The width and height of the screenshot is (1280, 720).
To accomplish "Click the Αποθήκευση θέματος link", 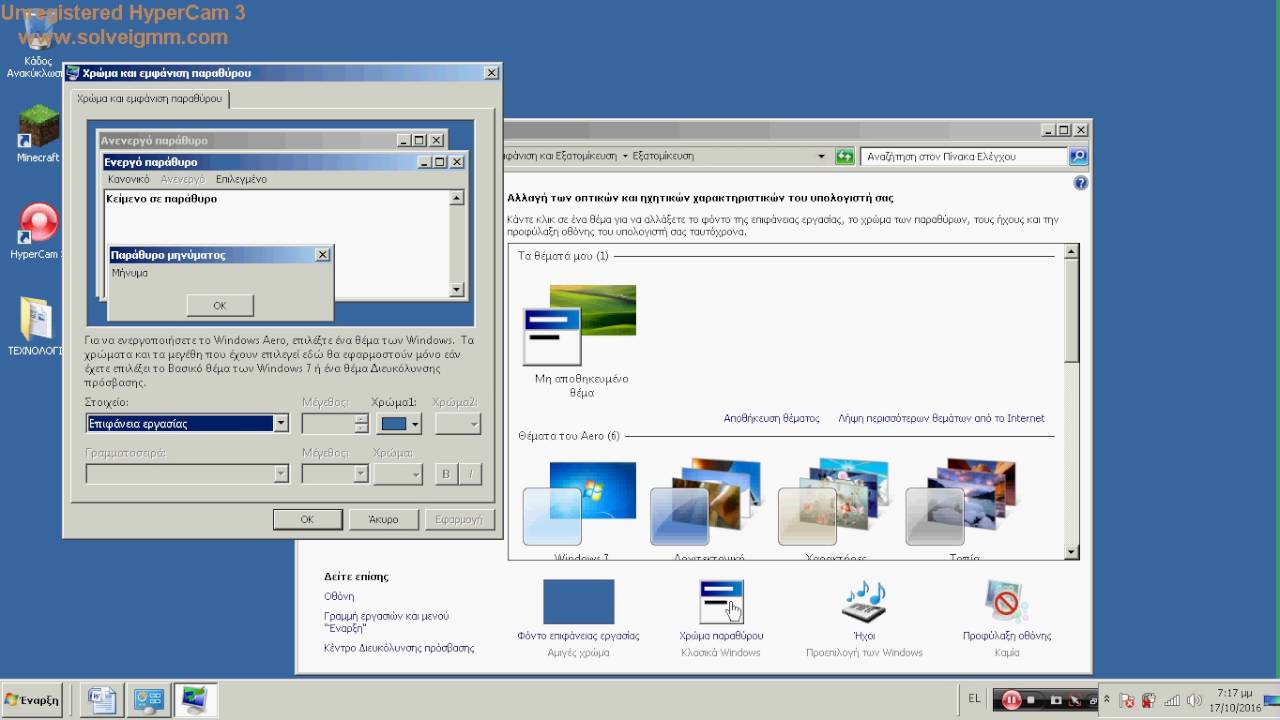I will [771, 418].
